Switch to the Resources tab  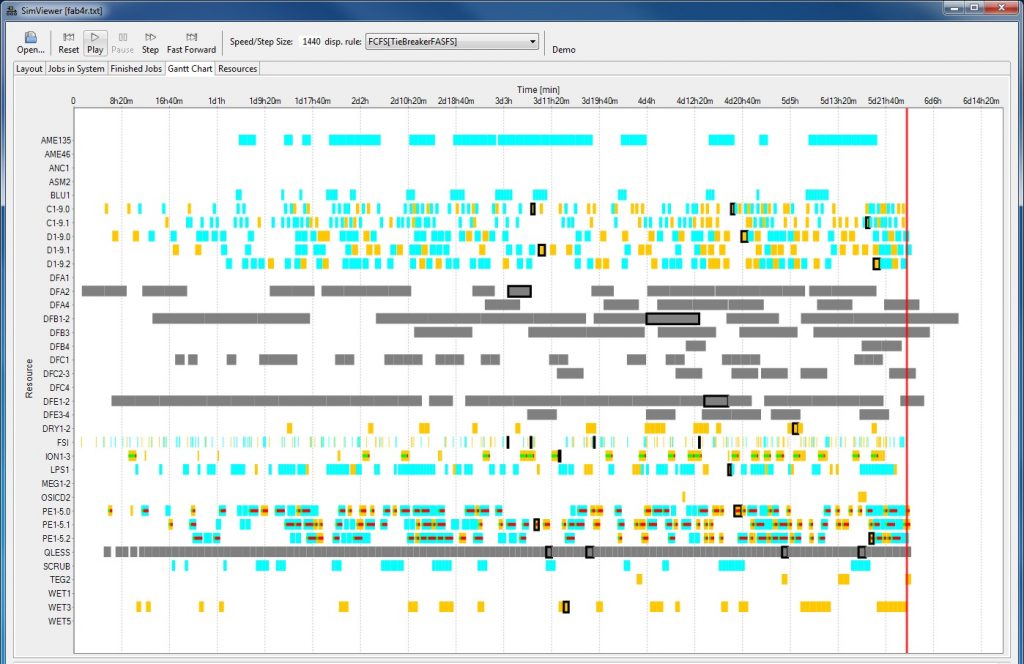(238, 69)
